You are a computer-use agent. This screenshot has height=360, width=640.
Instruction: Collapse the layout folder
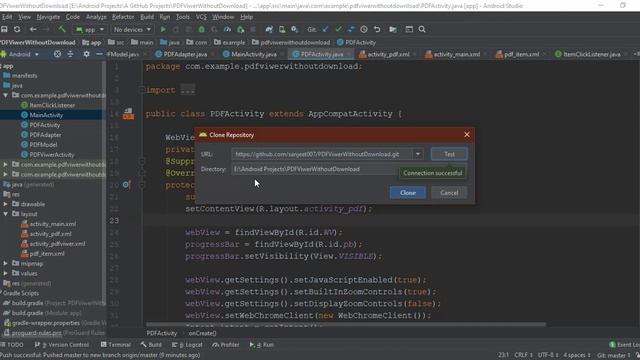point(5,214)
